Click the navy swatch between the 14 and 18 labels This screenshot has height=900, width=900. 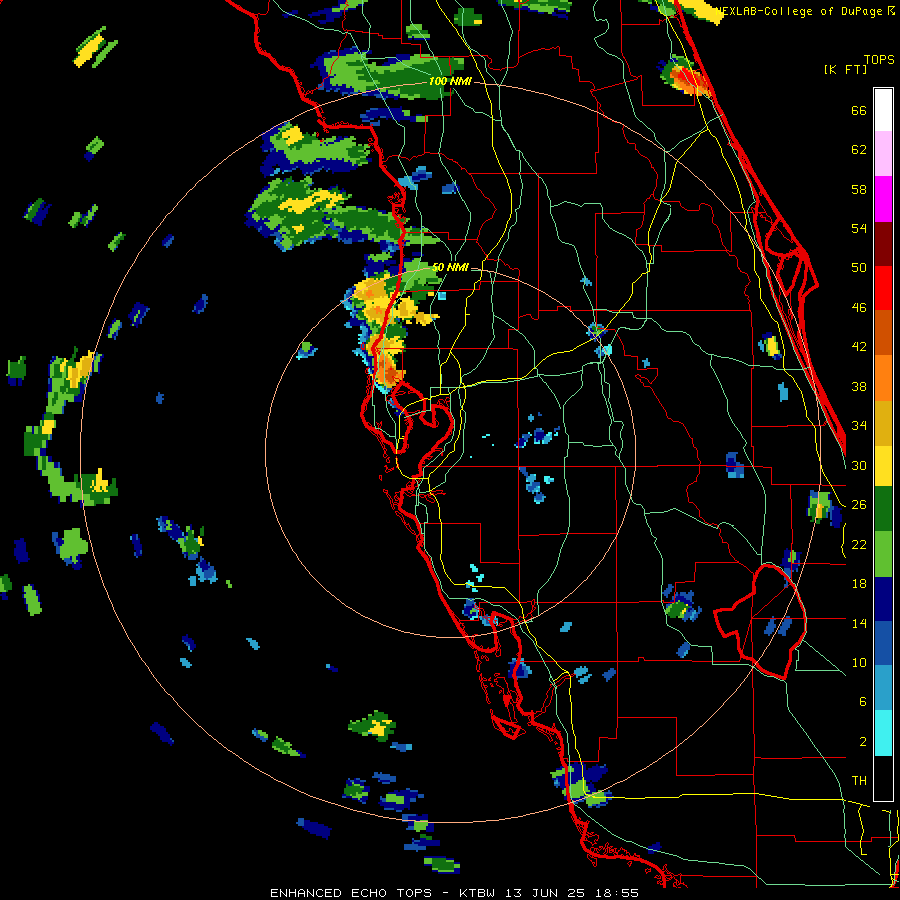(x=883, y=599)
